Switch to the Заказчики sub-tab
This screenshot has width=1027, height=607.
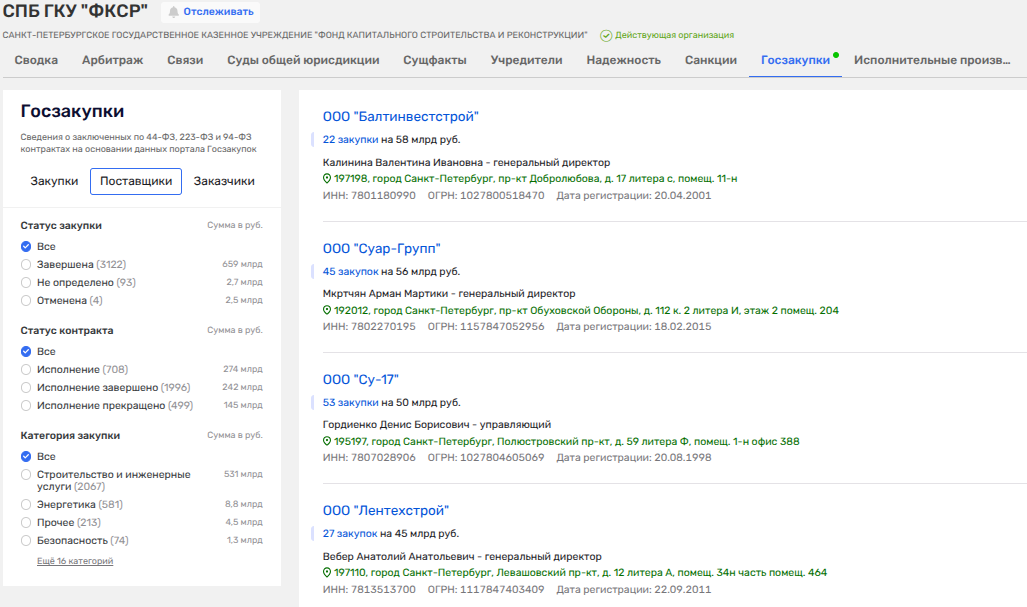(224, 181)
